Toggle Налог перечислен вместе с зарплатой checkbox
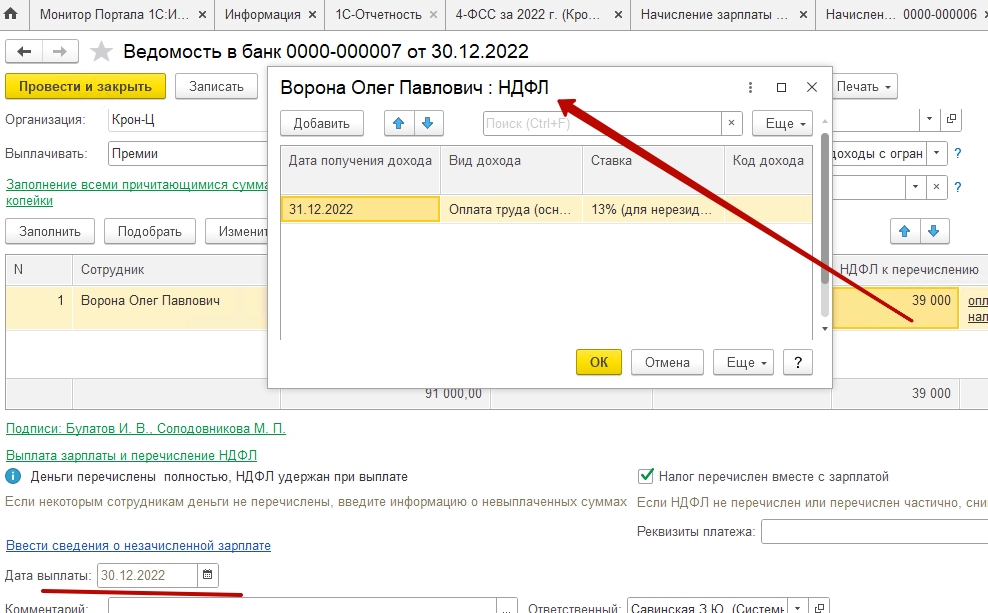The width and height of the screenshot is (988, 613). (x=645, y=477)
